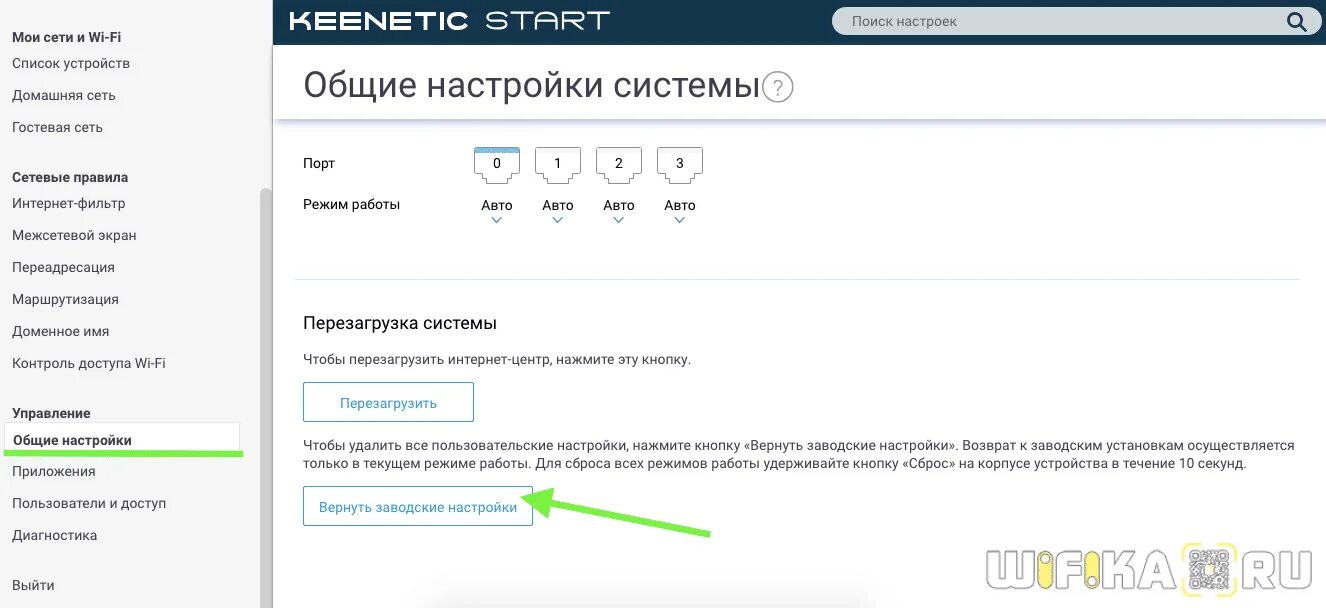This screenshot has width=1326, height=608.
Task: Open Приложения section
Action: (x=54, y=471)
